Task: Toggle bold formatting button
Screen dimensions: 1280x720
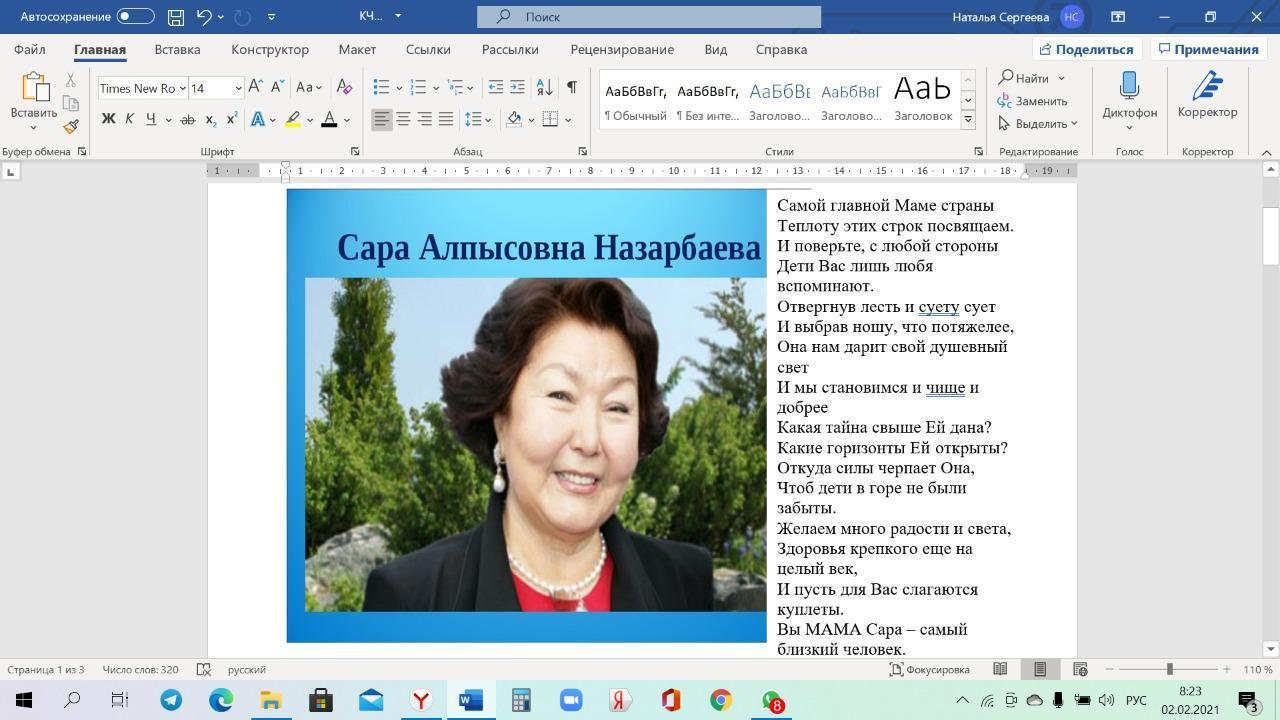Action: point(108,119)
